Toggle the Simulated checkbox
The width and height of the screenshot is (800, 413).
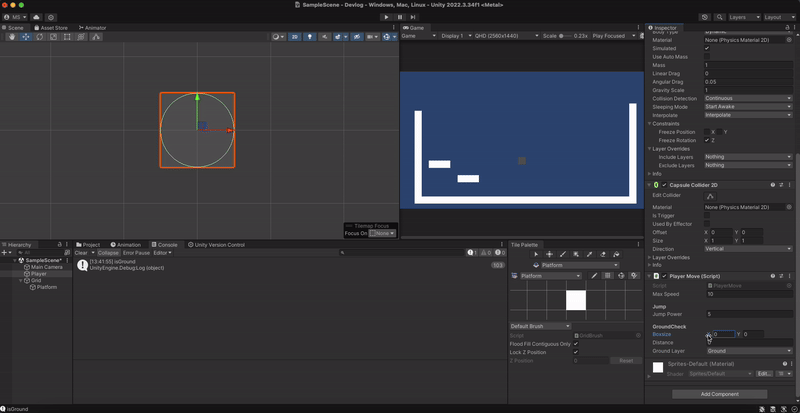click(707, 48)
